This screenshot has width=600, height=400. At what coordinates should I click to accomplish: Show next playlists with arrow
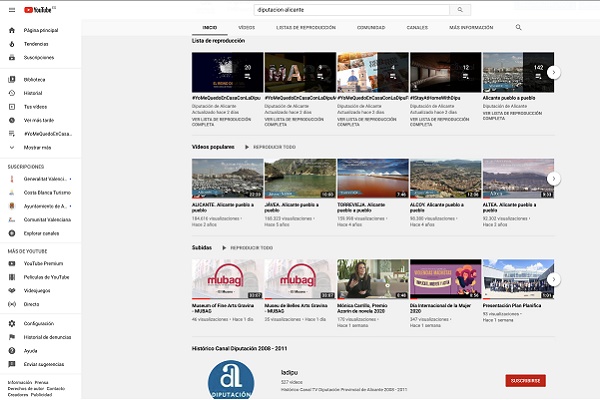click(x=554, y=72)
